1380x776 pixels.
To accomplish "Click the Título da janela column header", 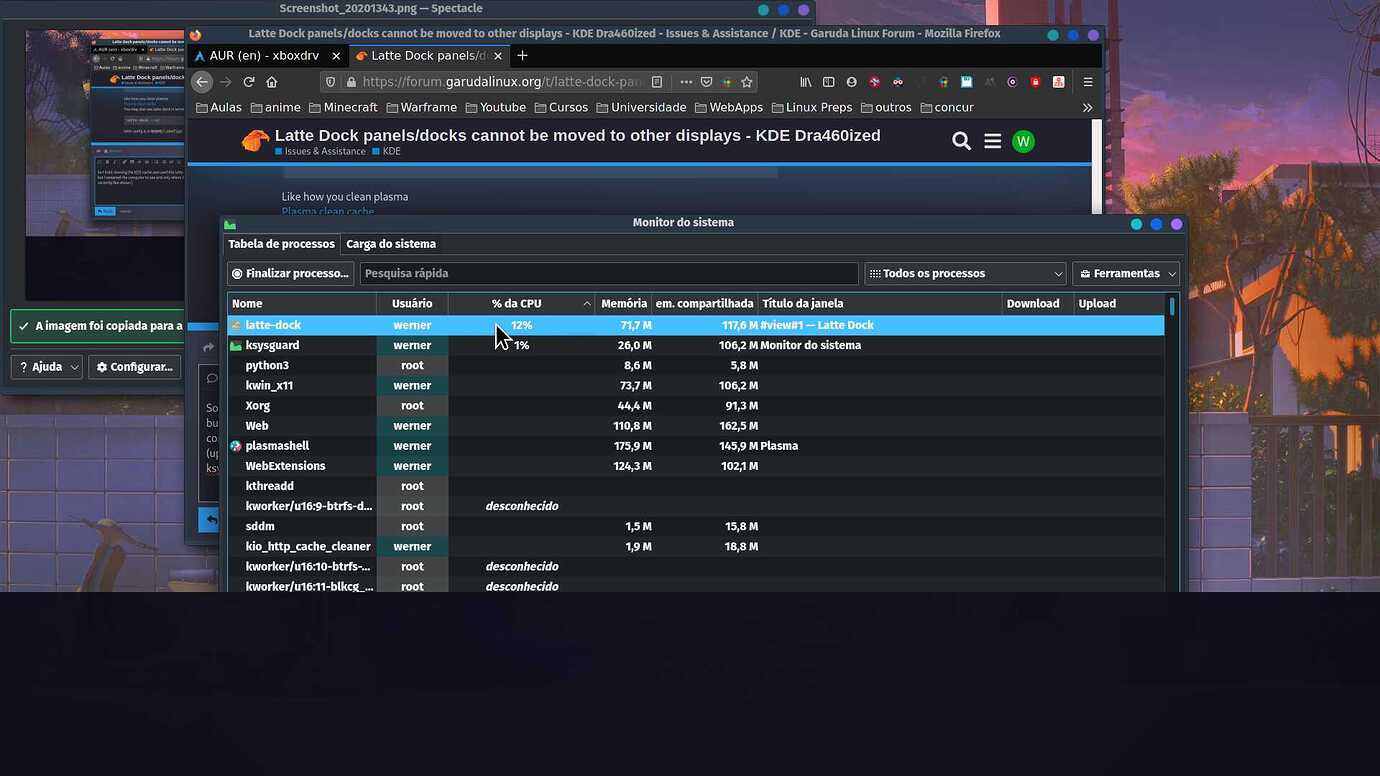I will (880, 303).
